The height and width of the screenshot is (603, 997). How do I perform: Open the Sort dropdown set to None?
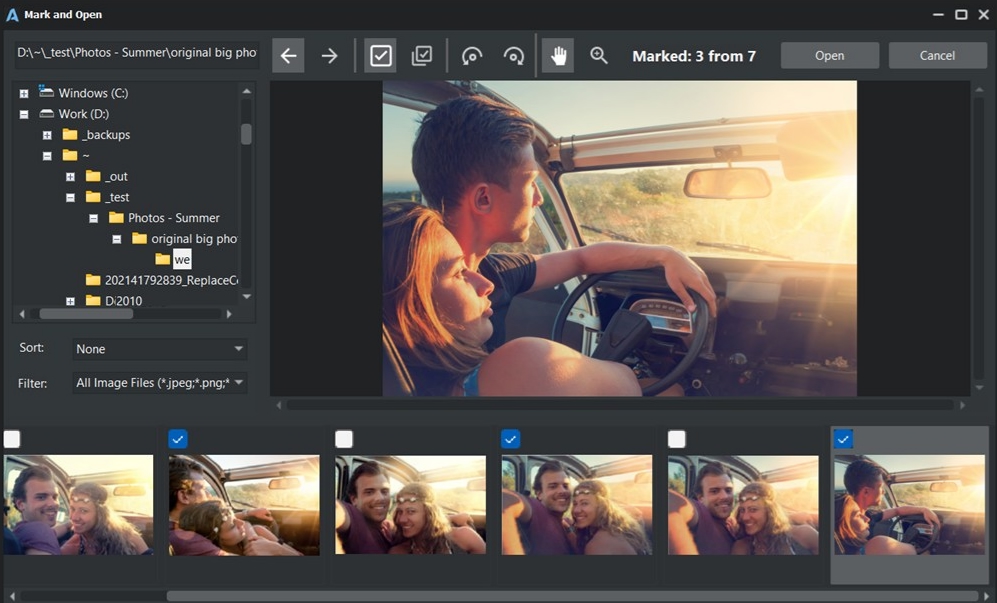(x=160, y=349)
